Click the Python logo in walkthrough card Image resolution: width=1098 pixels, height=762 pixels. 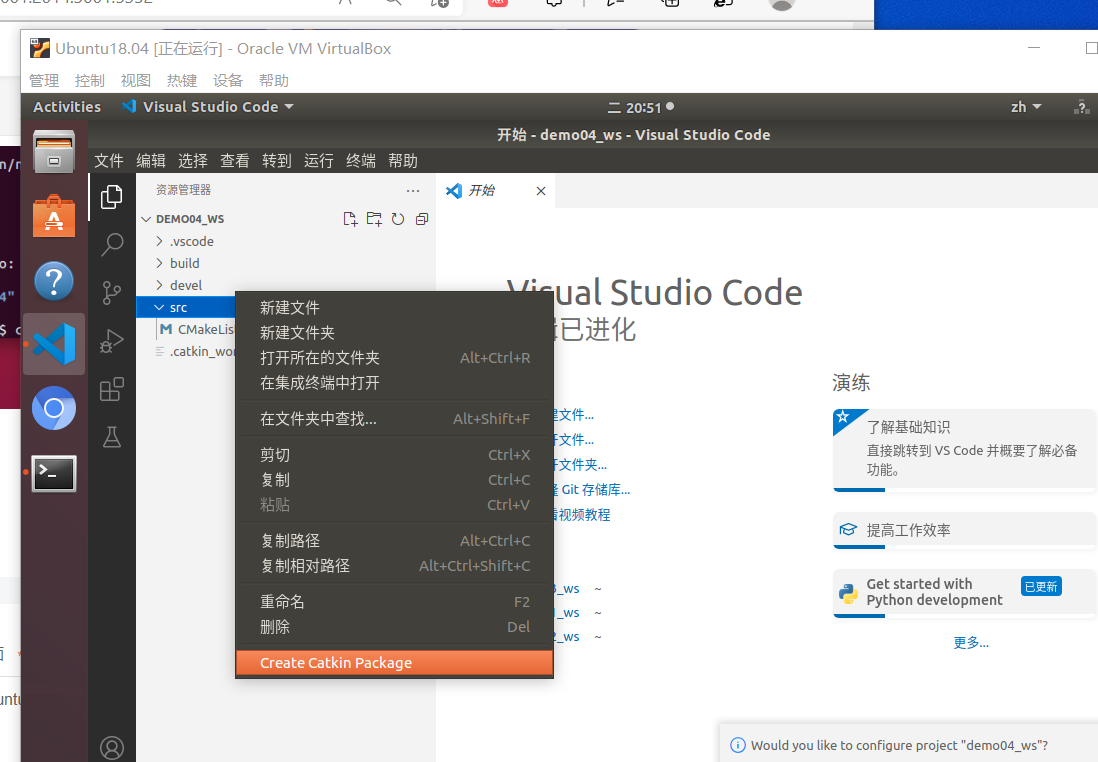pos(849,593)
